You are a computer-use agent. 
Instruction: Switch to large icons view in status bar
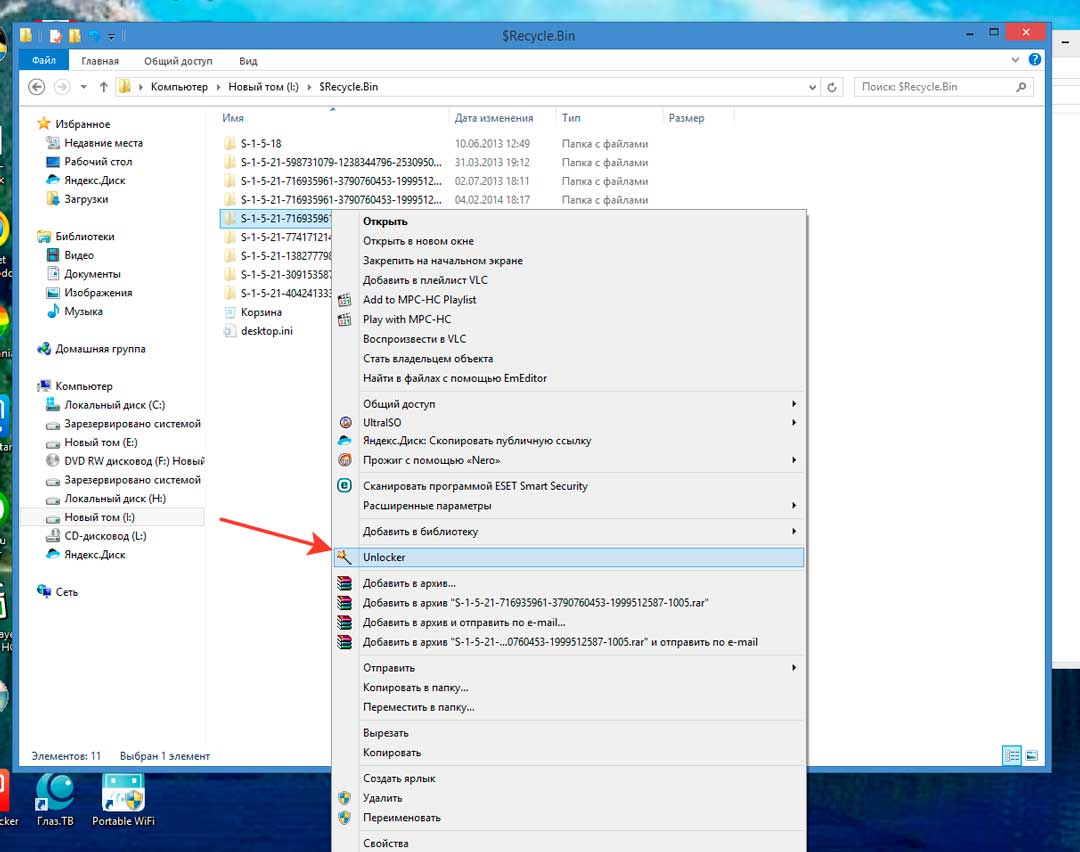(1031, 756)
